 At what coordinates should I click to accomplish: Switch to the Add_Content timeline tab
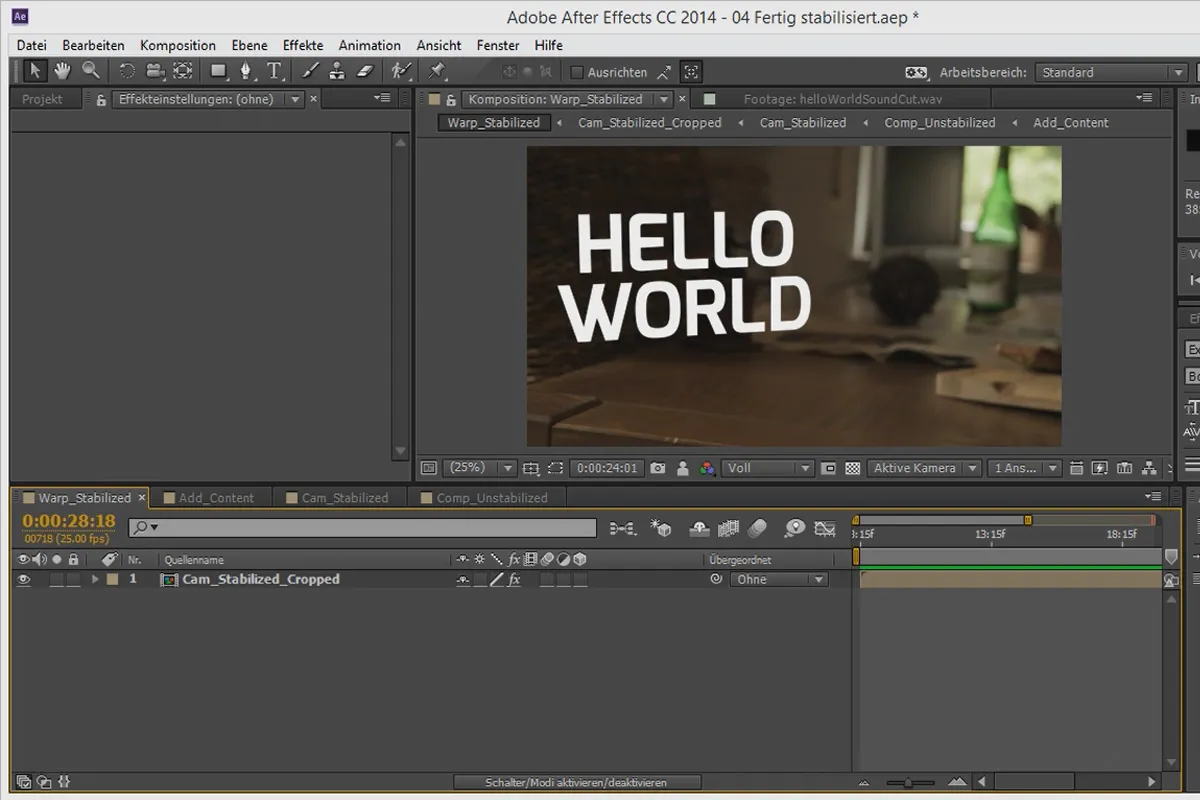[216, 497]
